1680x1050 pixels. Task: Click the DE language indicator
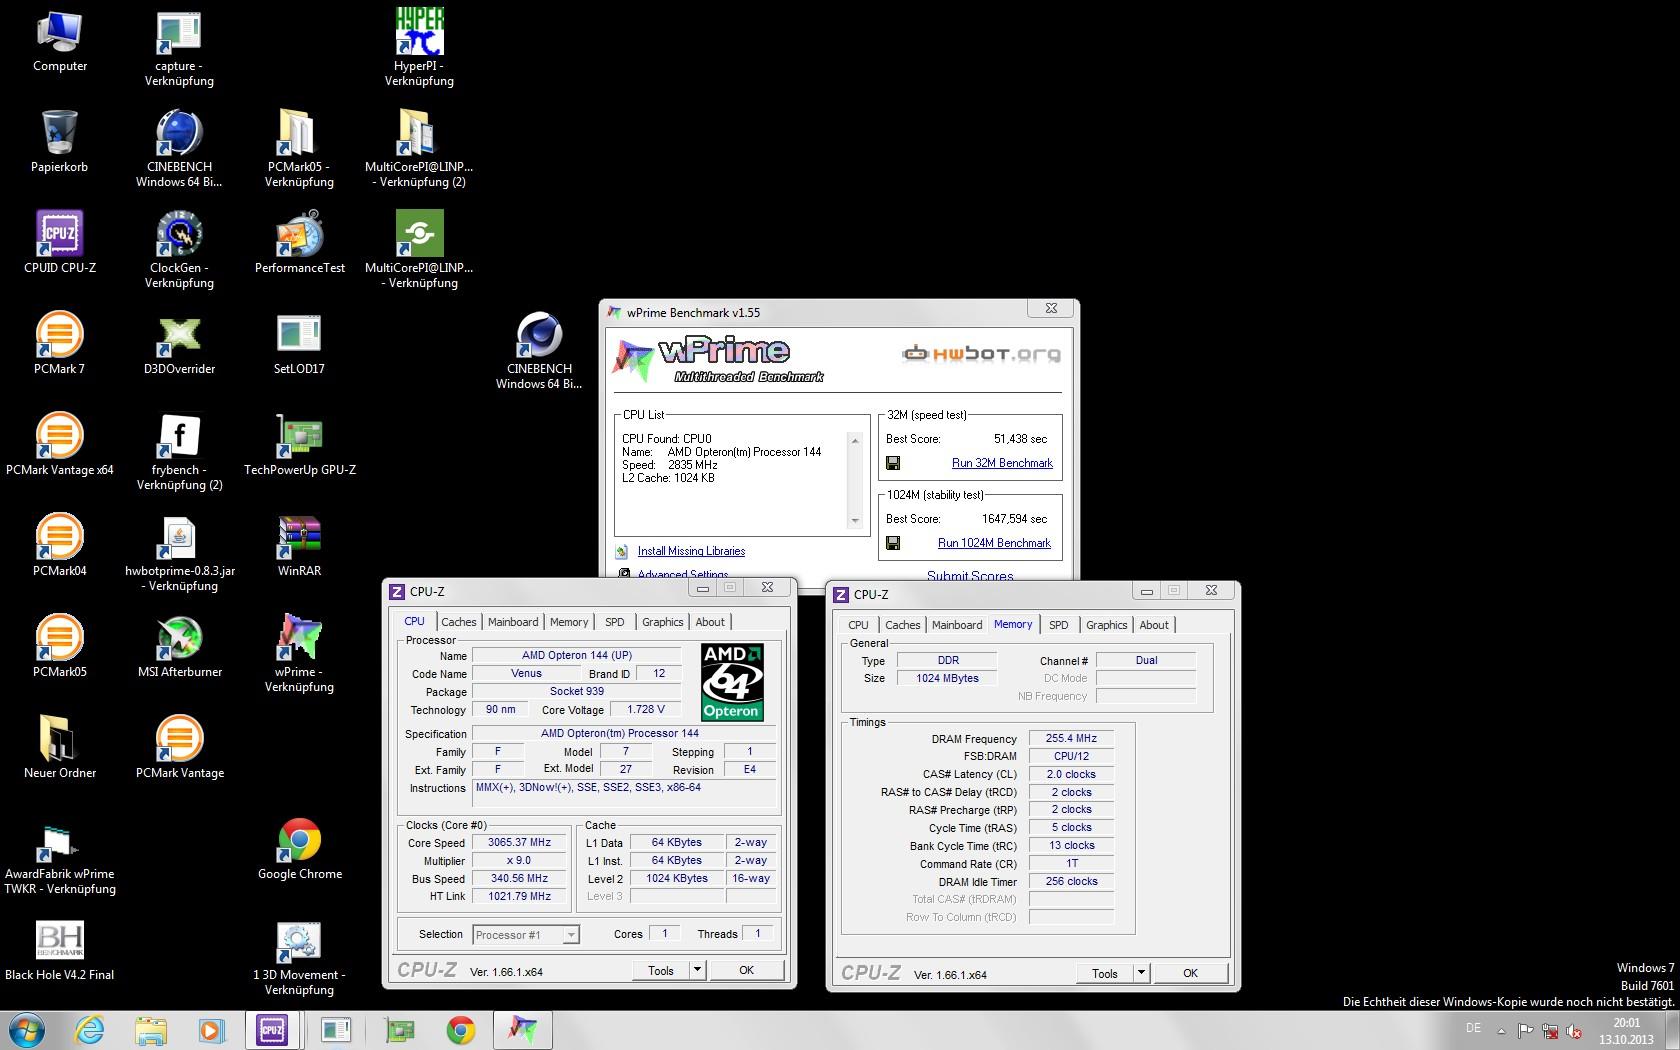click(x=1473, y=1028)
